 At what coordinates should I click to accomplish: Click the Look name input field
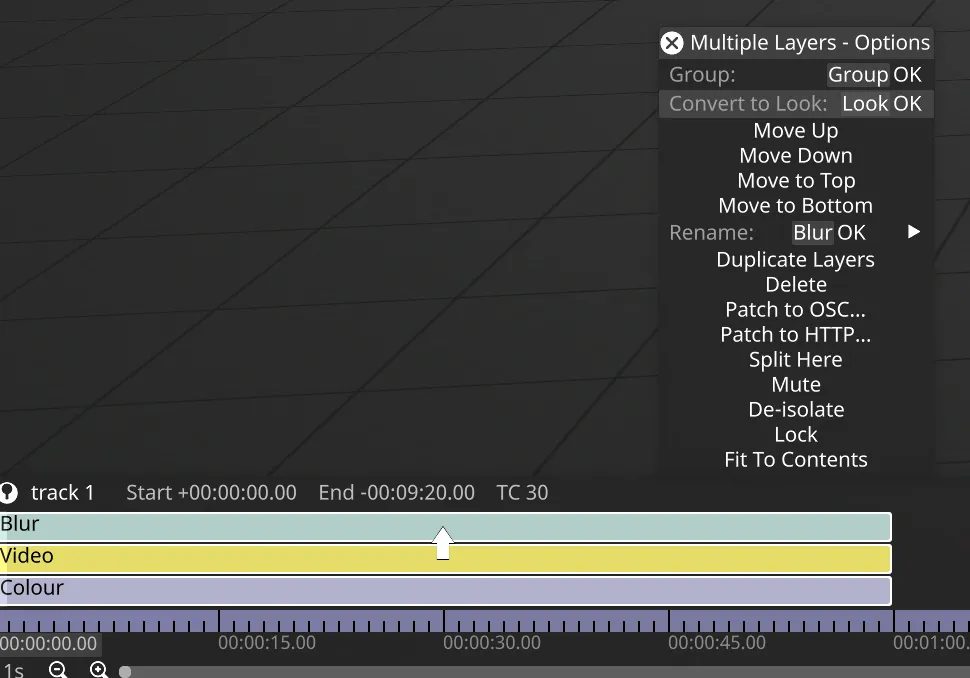tap(865, 104)
